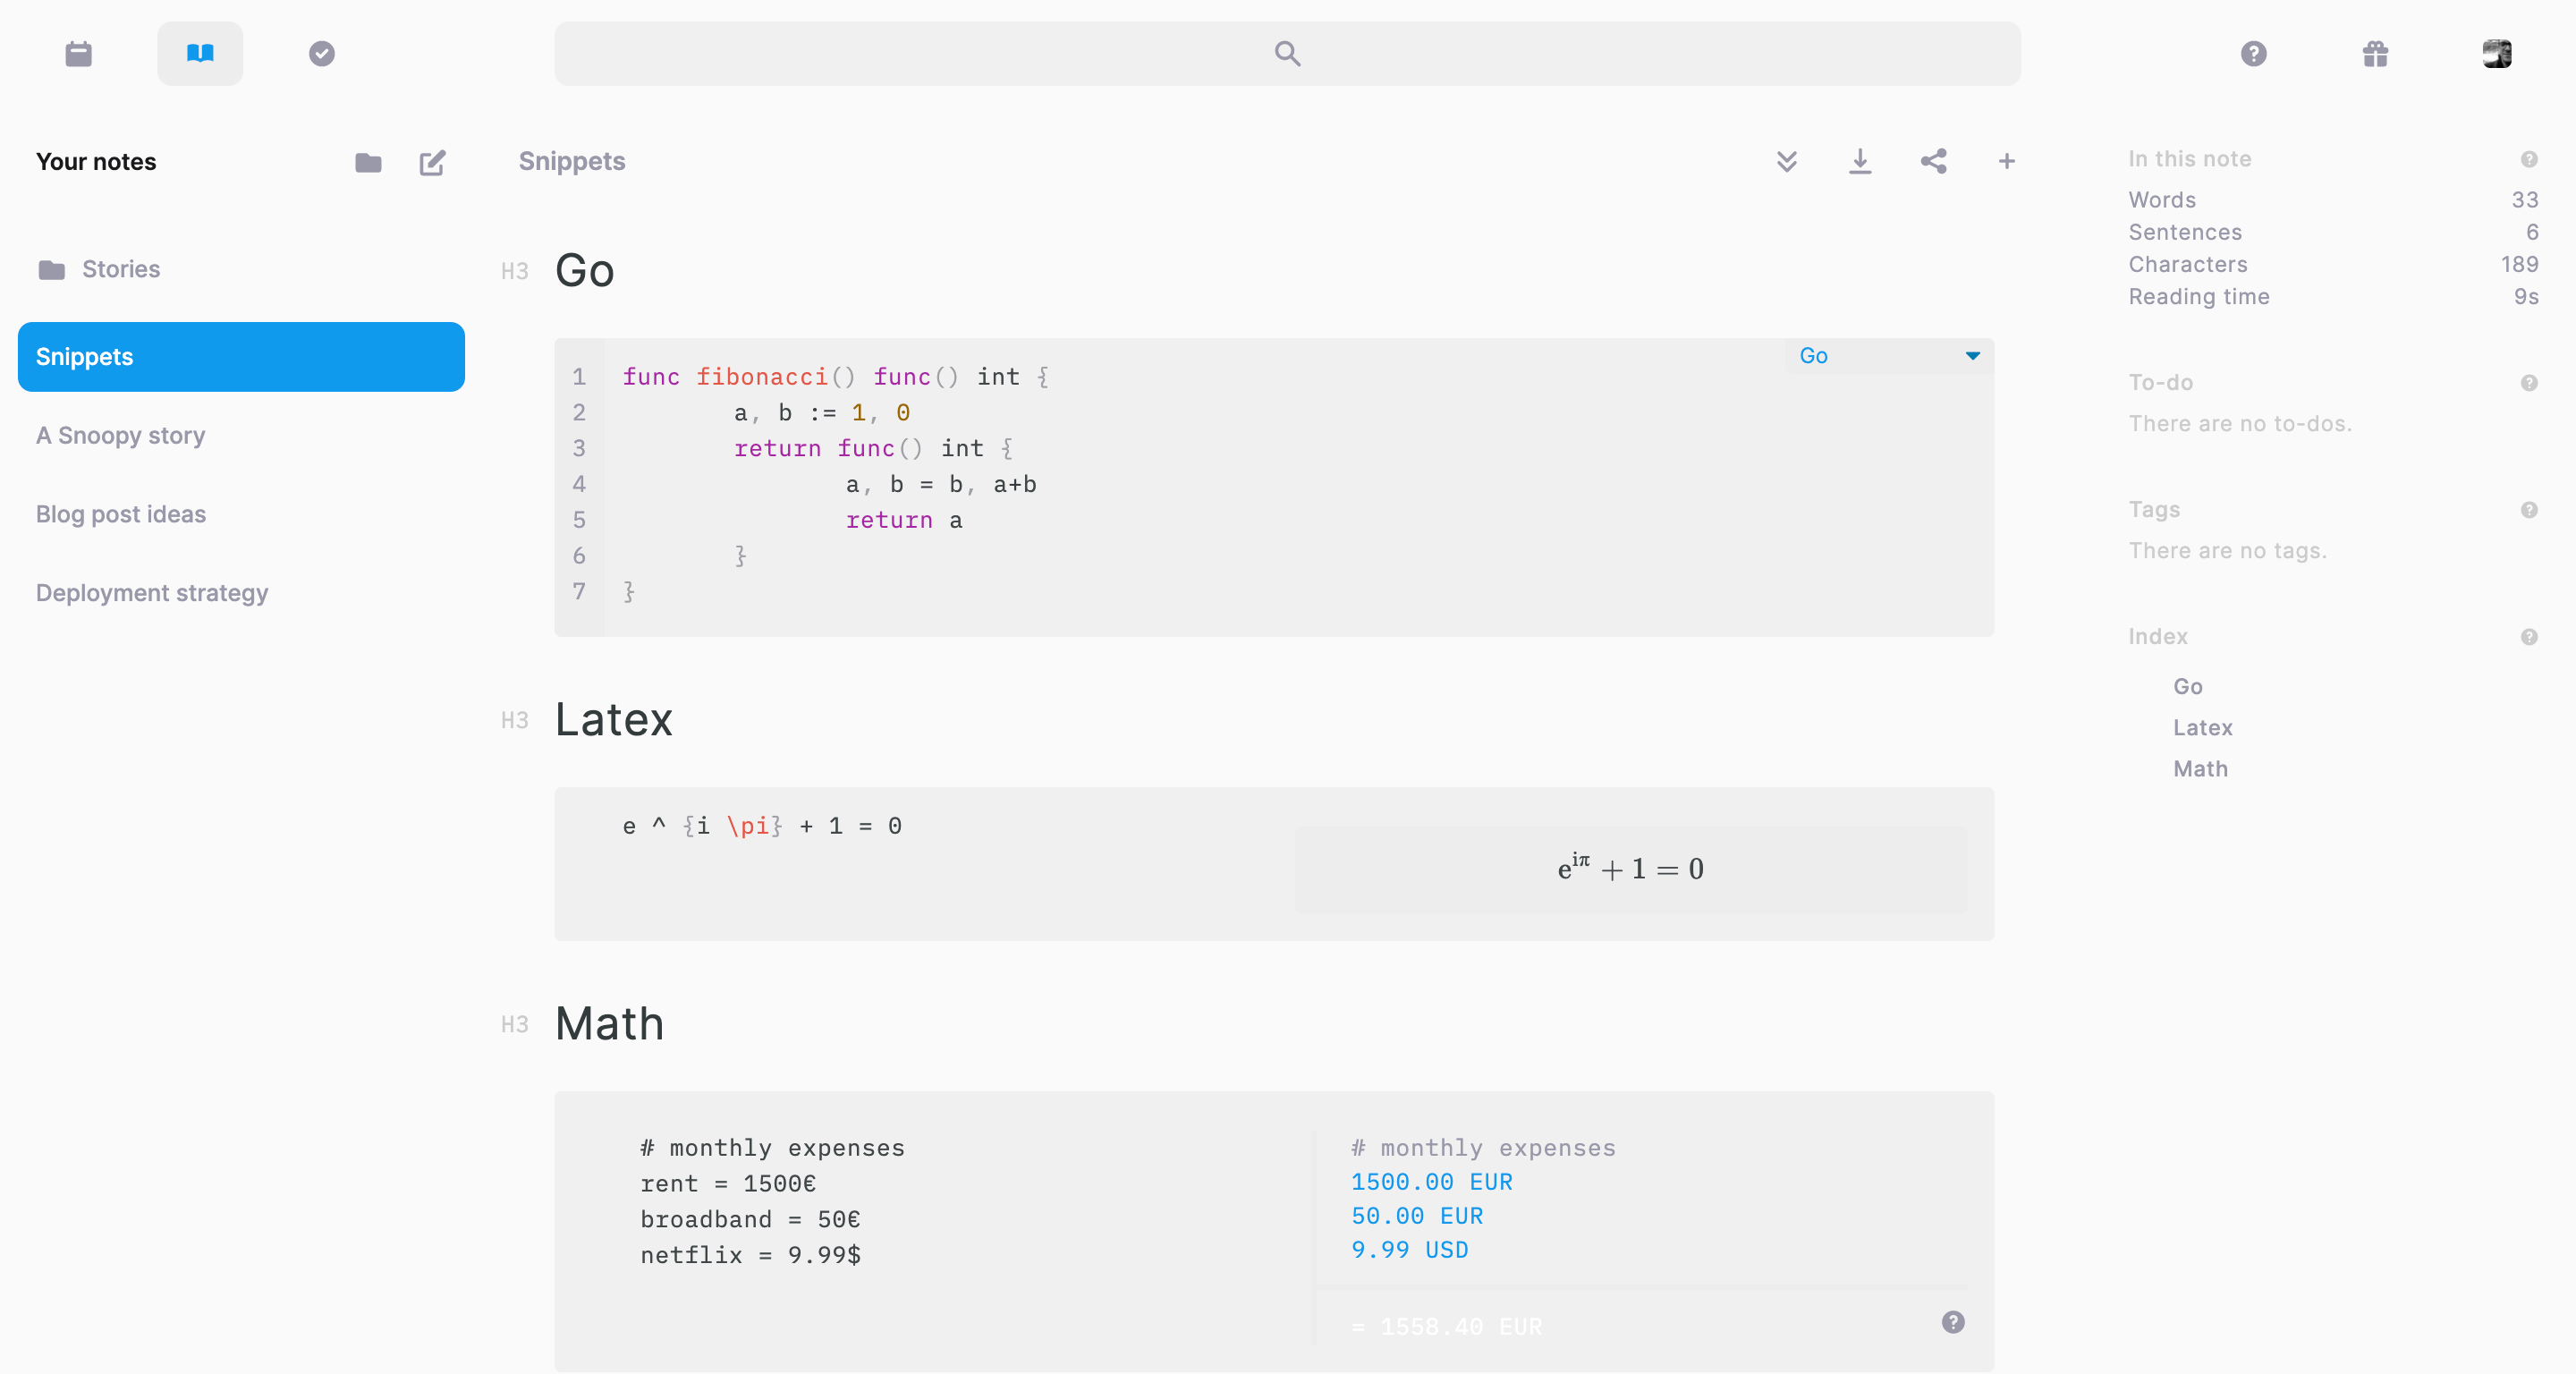Share the Snippets note

point(1933,161)
